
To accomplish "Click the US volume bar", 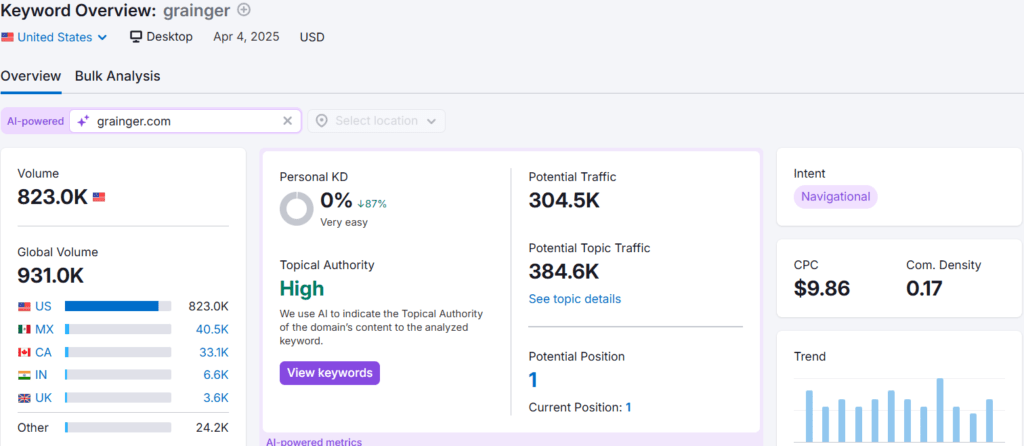I will (118, 306).
